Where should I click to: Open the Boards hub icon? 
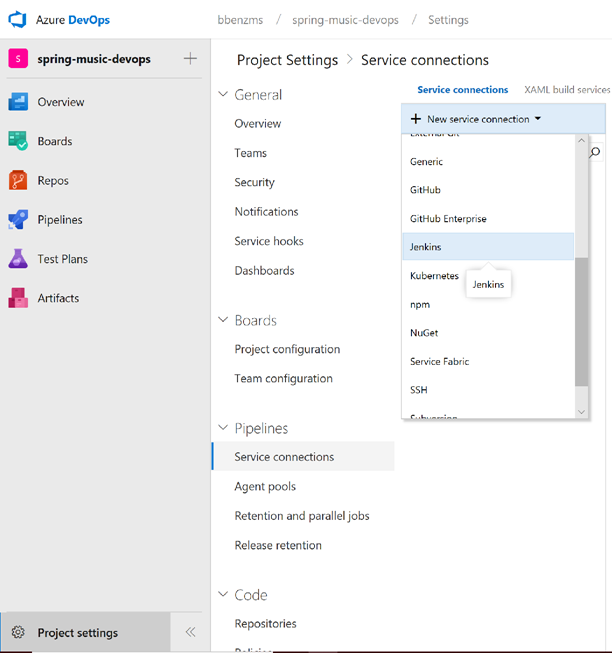tap(18, 141)
